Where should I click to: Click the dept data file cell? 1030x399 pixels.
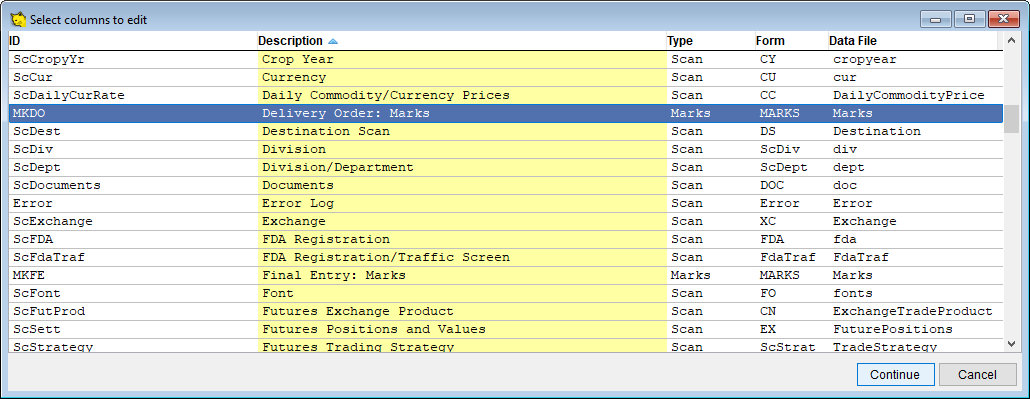pos(915,167)
